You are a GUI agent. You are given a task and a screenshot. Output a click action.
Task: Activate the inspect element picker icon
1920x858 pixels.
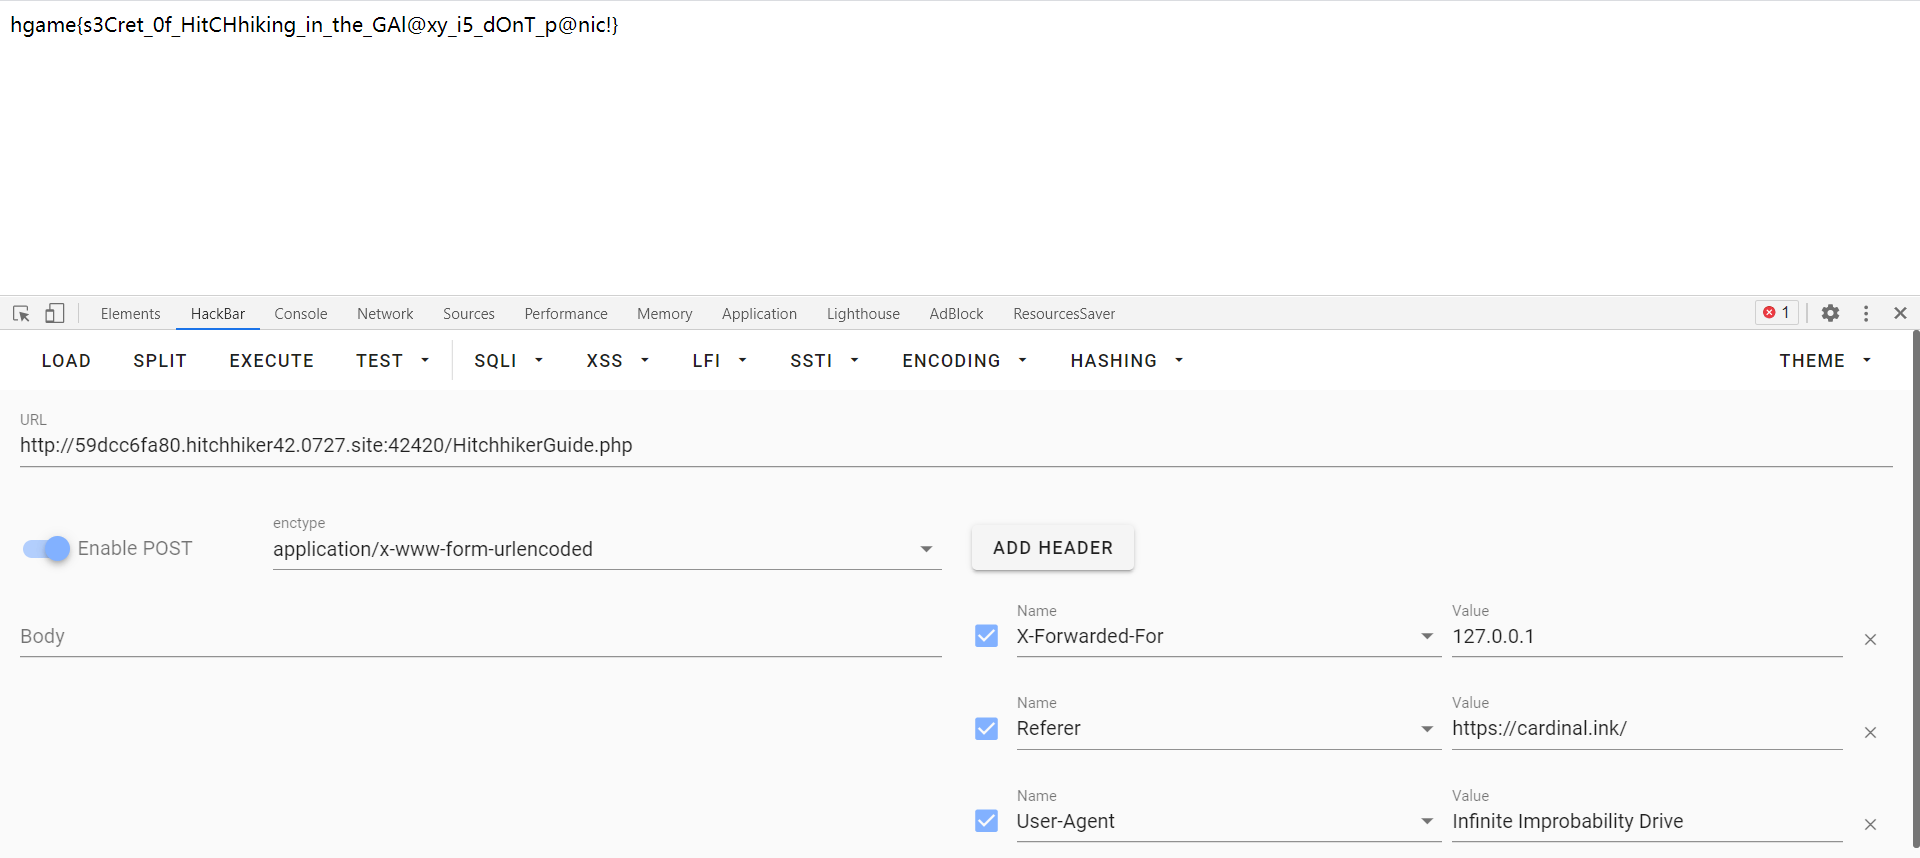tap(21, 314)
